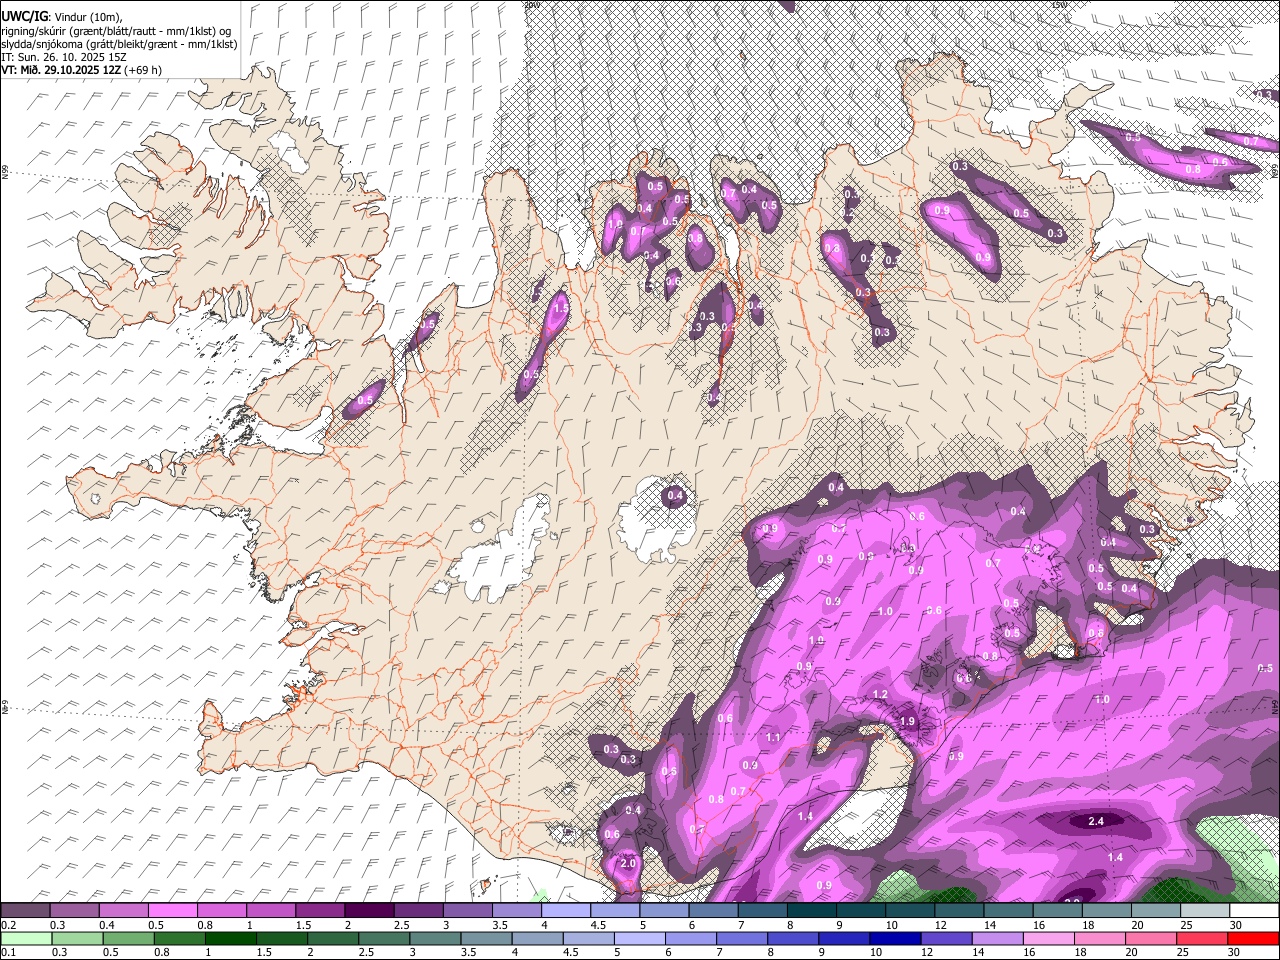Click the 1.9 precipitation value on the map
Viewport: 1280px width, 960px height.
[x=908, y=721]
